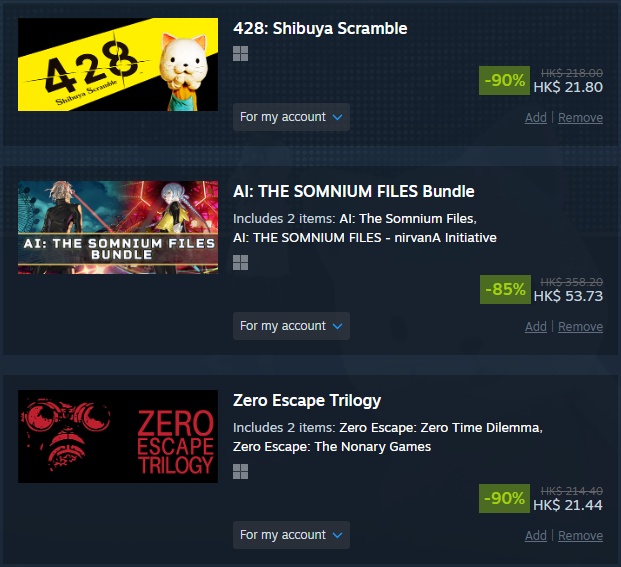Open 428 Shibuya Scramble cover thumbnail
621x567 pixels.
[x=118, y=65]
